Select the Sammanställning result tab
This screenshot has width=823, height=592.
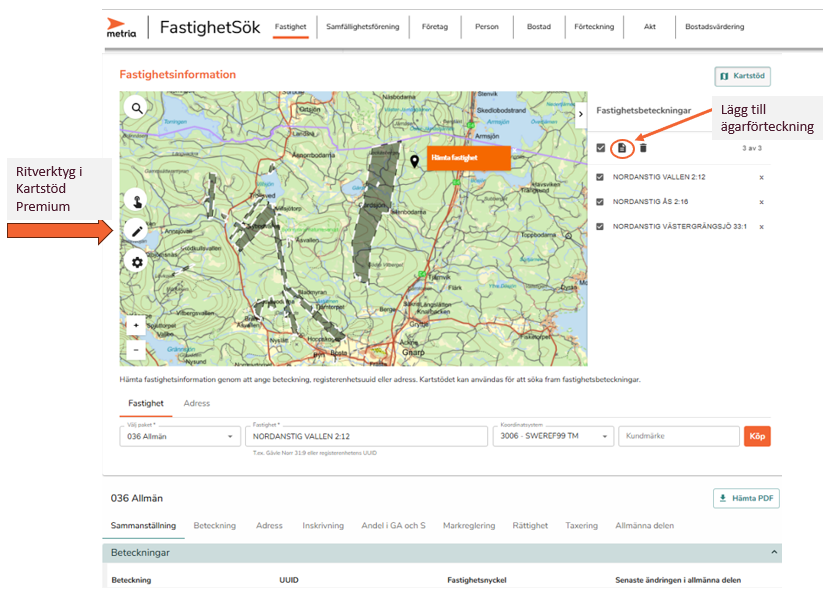coord(143,525)
